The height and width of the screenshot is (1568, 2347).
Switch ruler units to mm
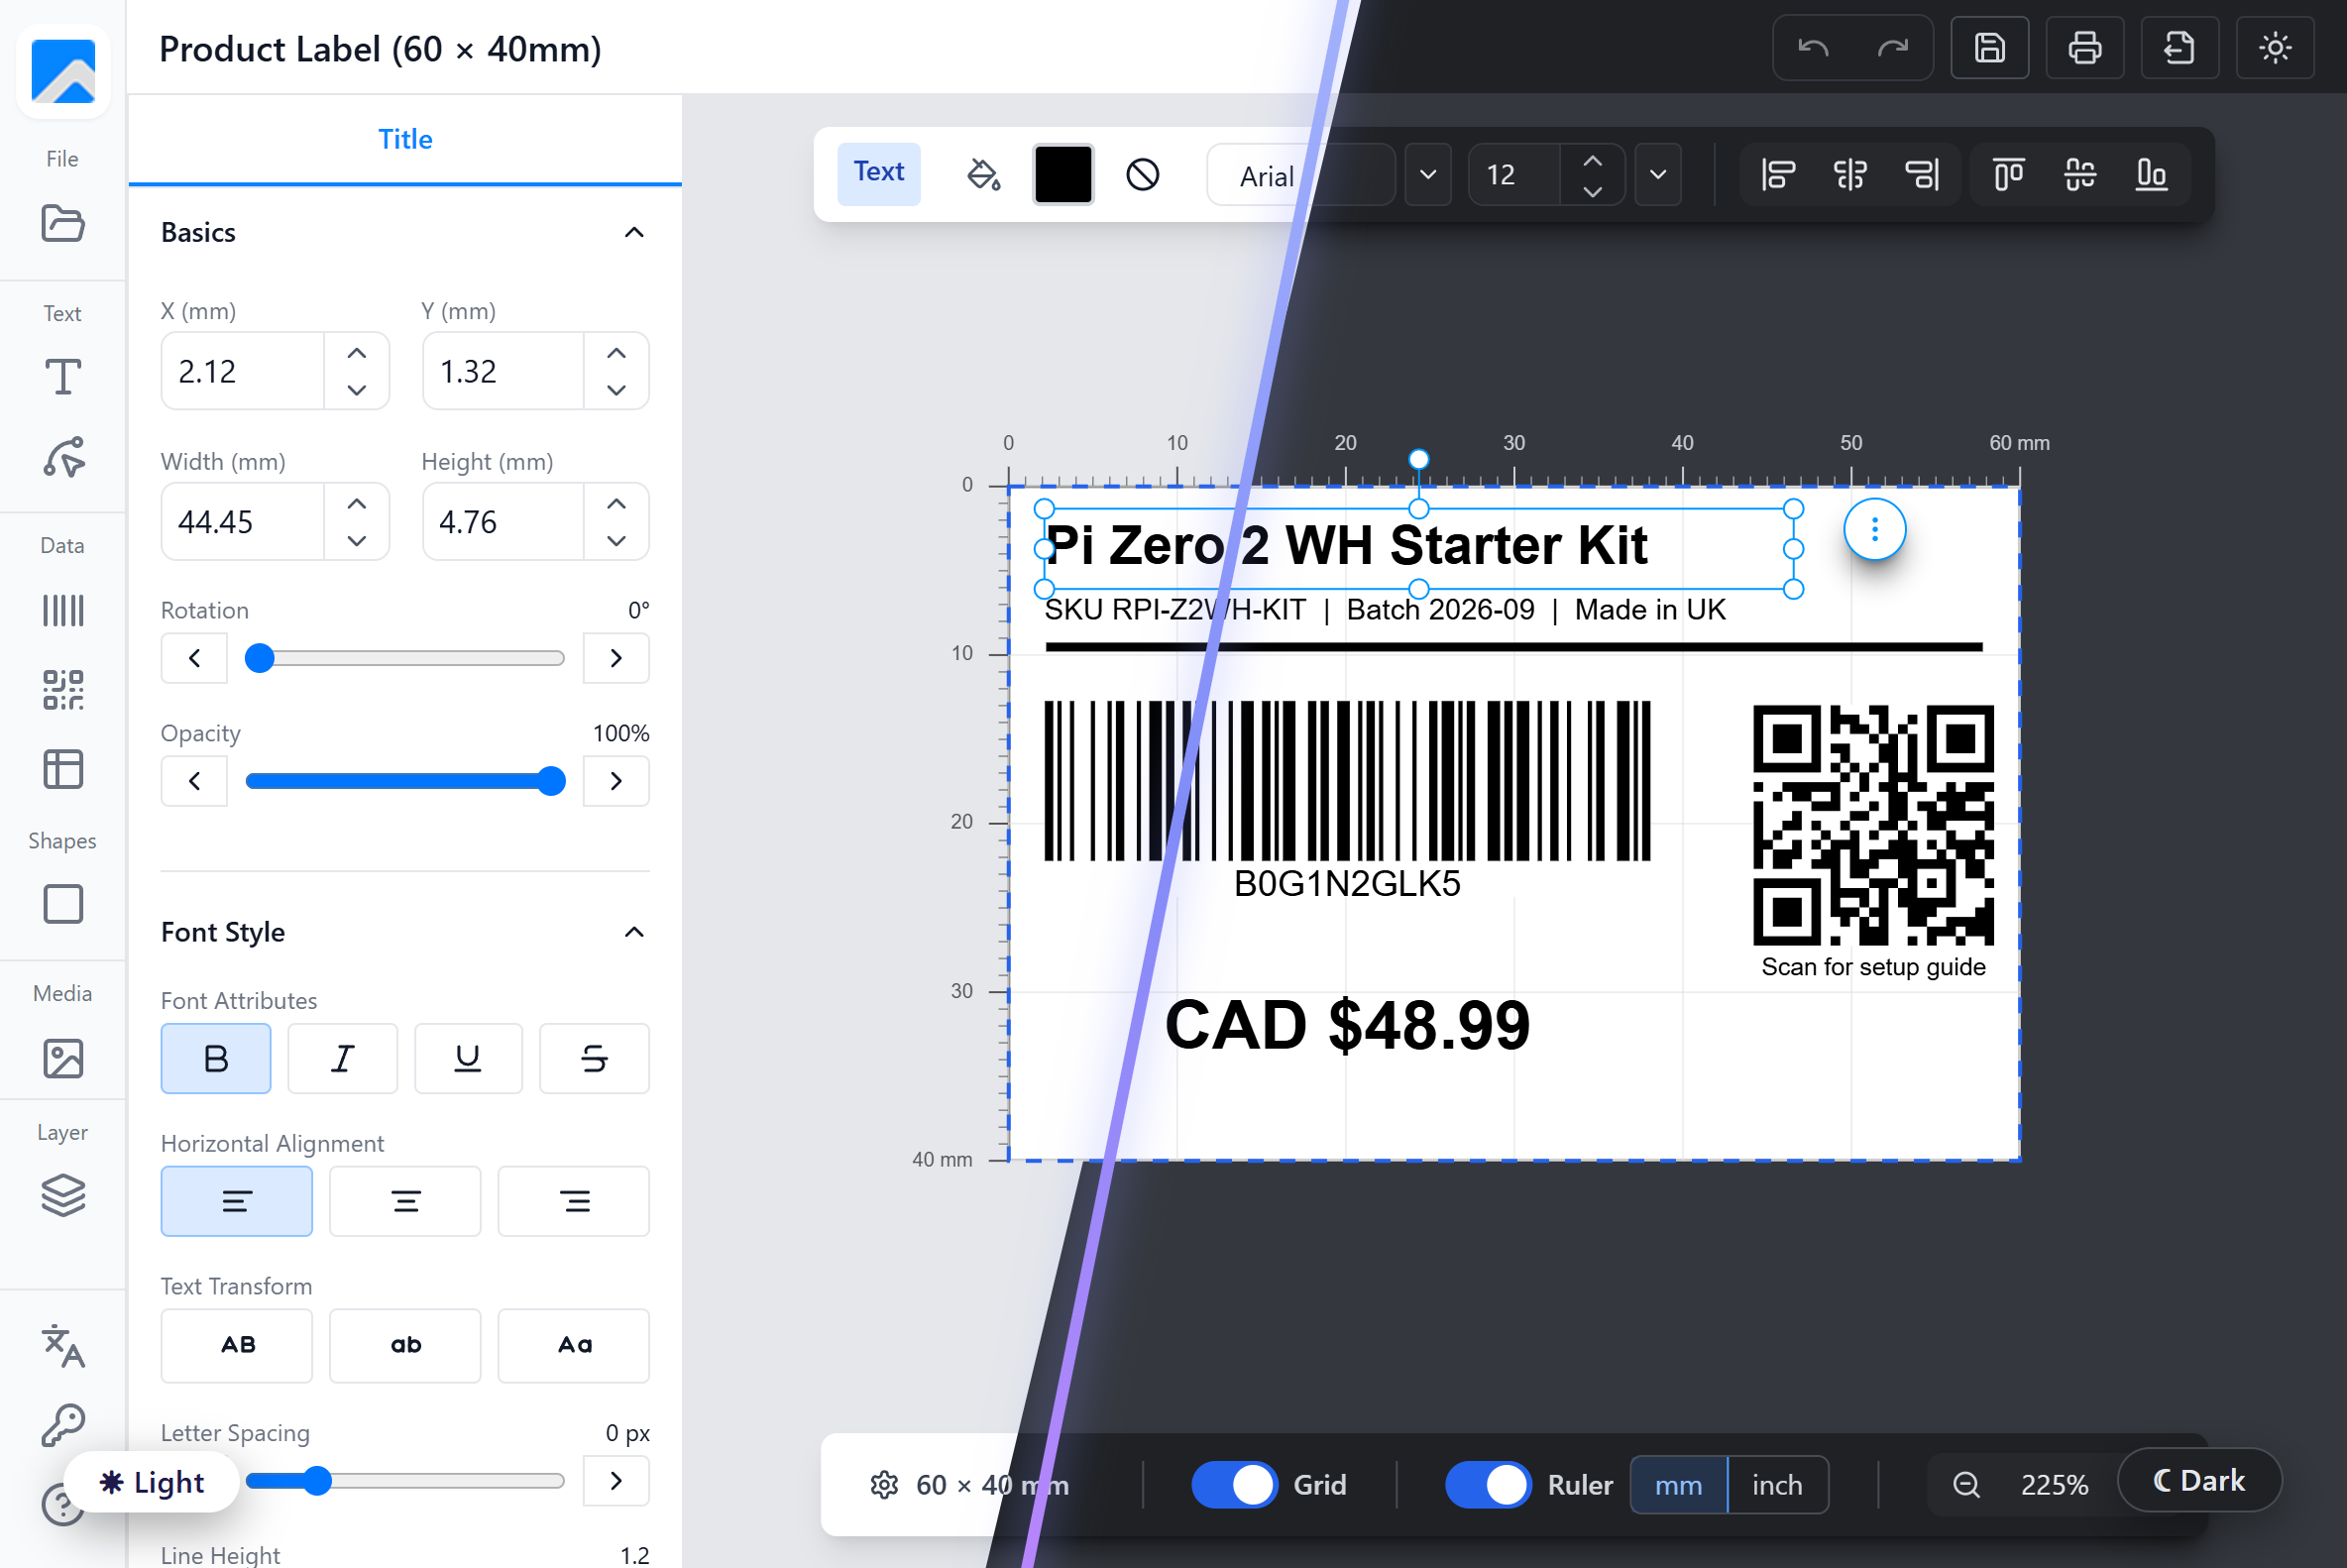(x=1679, y=1485)
